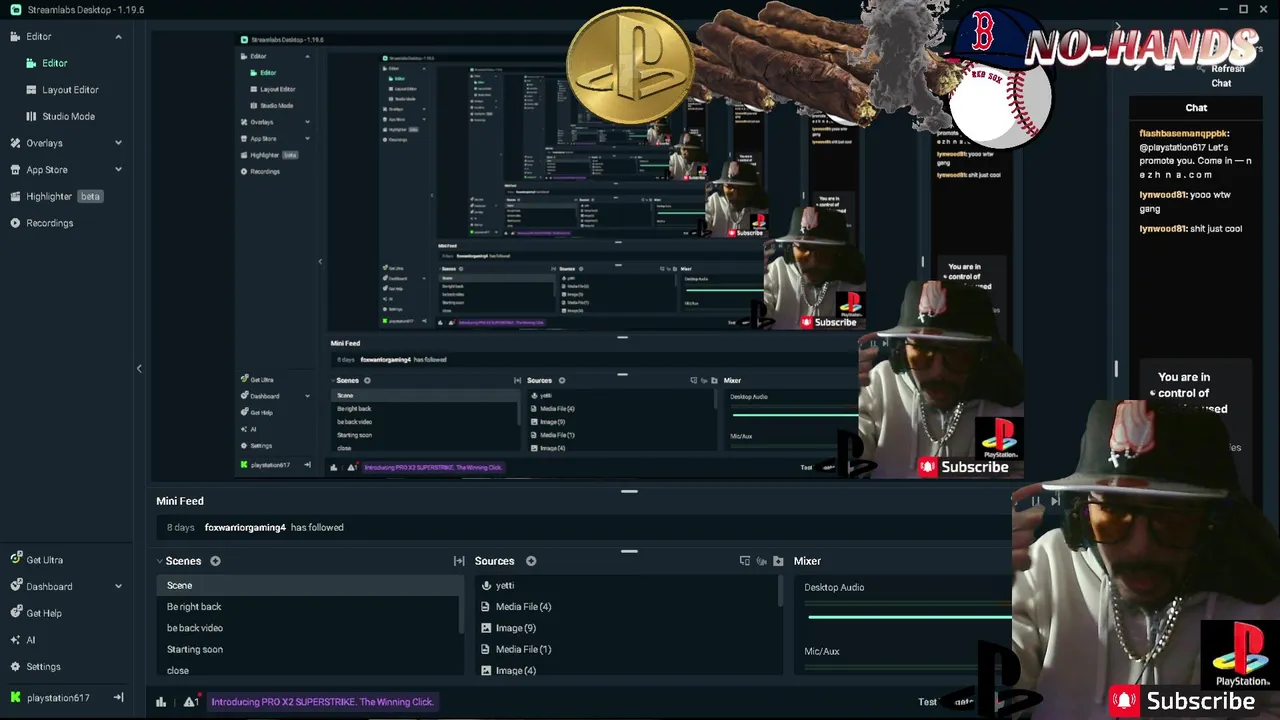Open Layout Editor

pos(70,90)
